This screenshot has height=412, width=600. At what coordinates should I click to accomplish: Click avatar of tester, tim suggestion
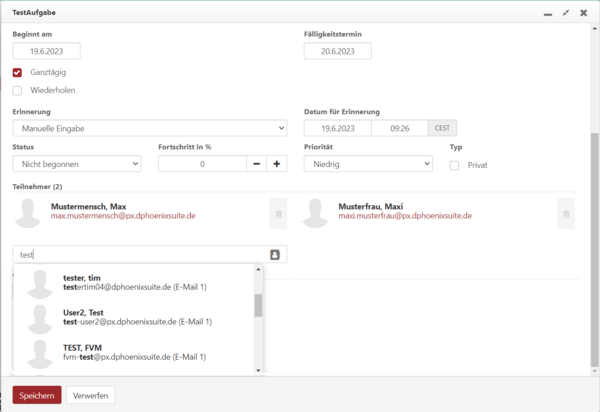tap(40, 283)
